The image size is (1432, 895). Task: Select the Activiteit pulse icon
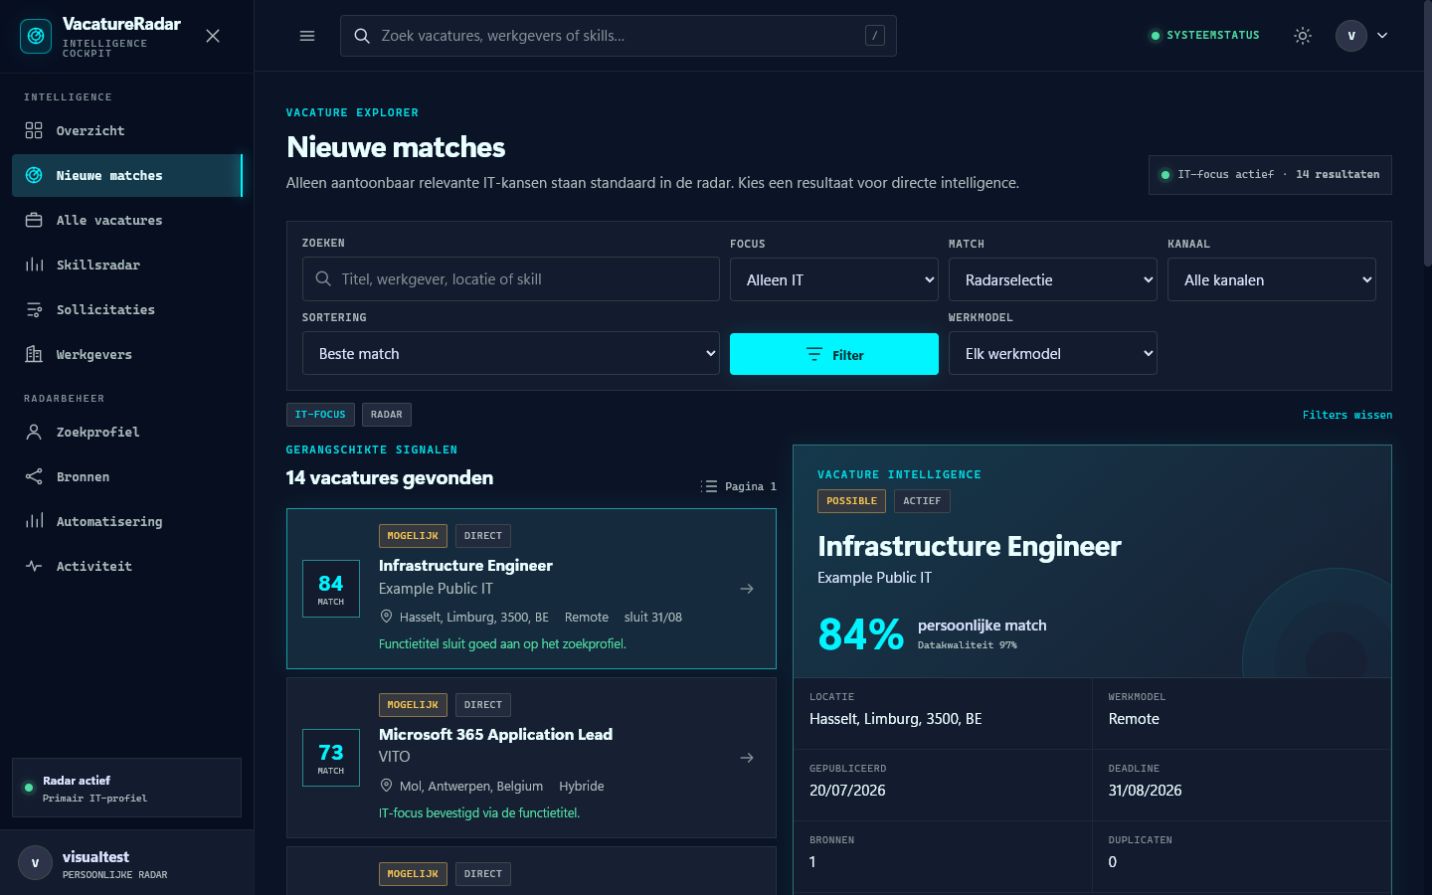(34, 566)
